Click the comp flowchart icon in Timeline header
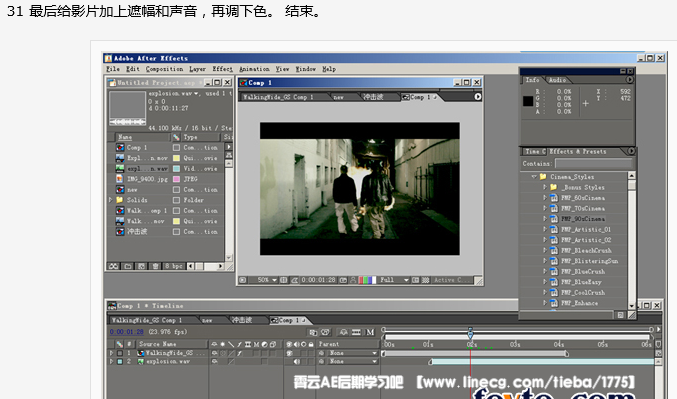This screenshot has height=399, width=677. (x=313, y=332)
